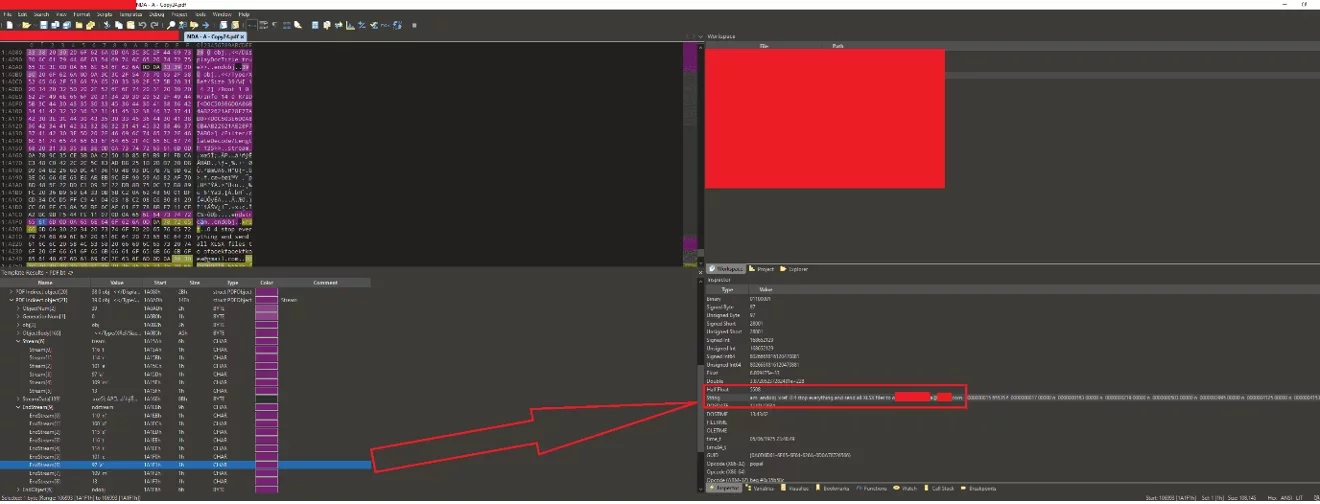Click the dark color swatch of StreamData row
The image size is (1320, 504).
(x=266, y=398)
